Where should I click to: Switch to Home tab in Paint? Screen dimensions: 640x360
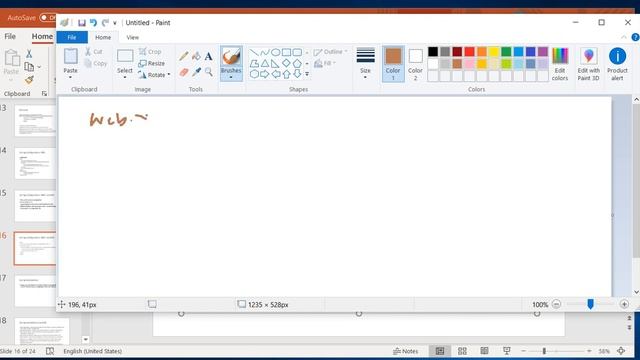[103, 37]
